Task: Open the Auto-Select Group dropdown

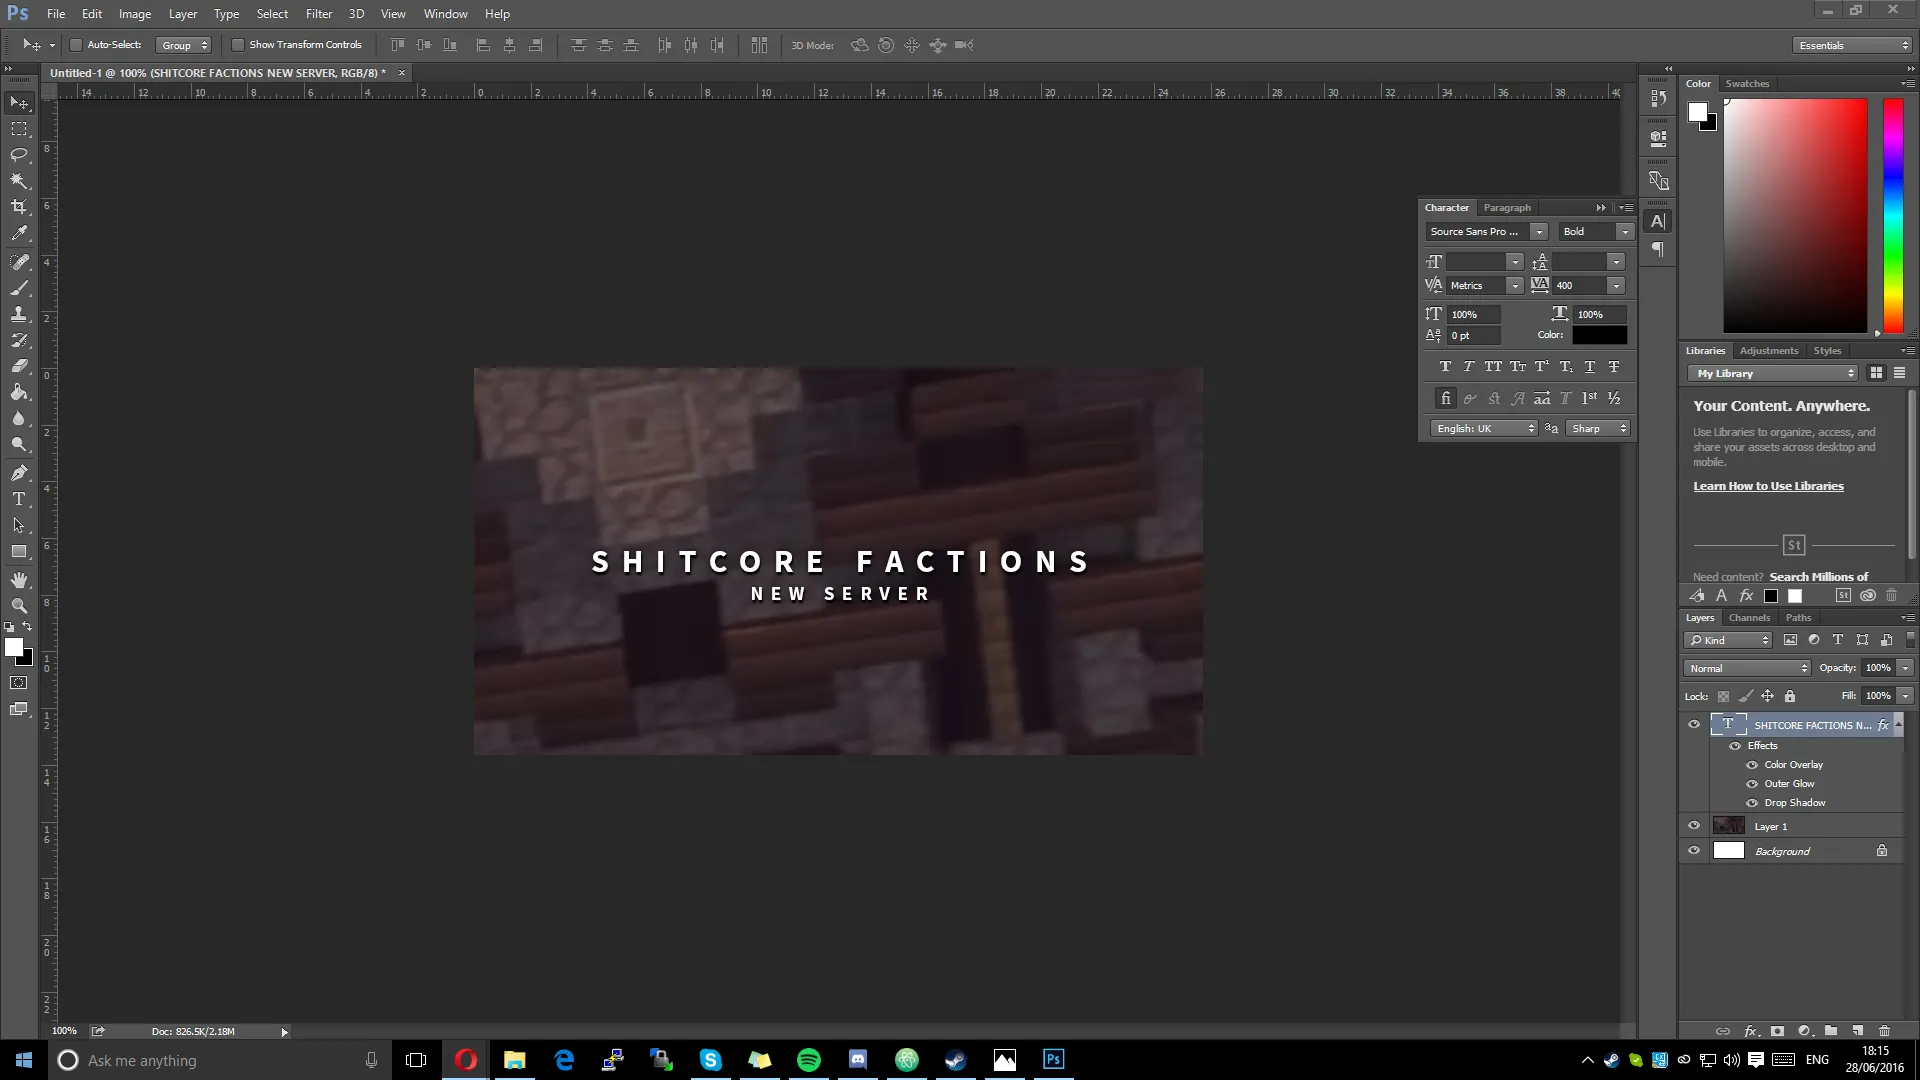Action: pyautogui.click(x=184, y=45)
